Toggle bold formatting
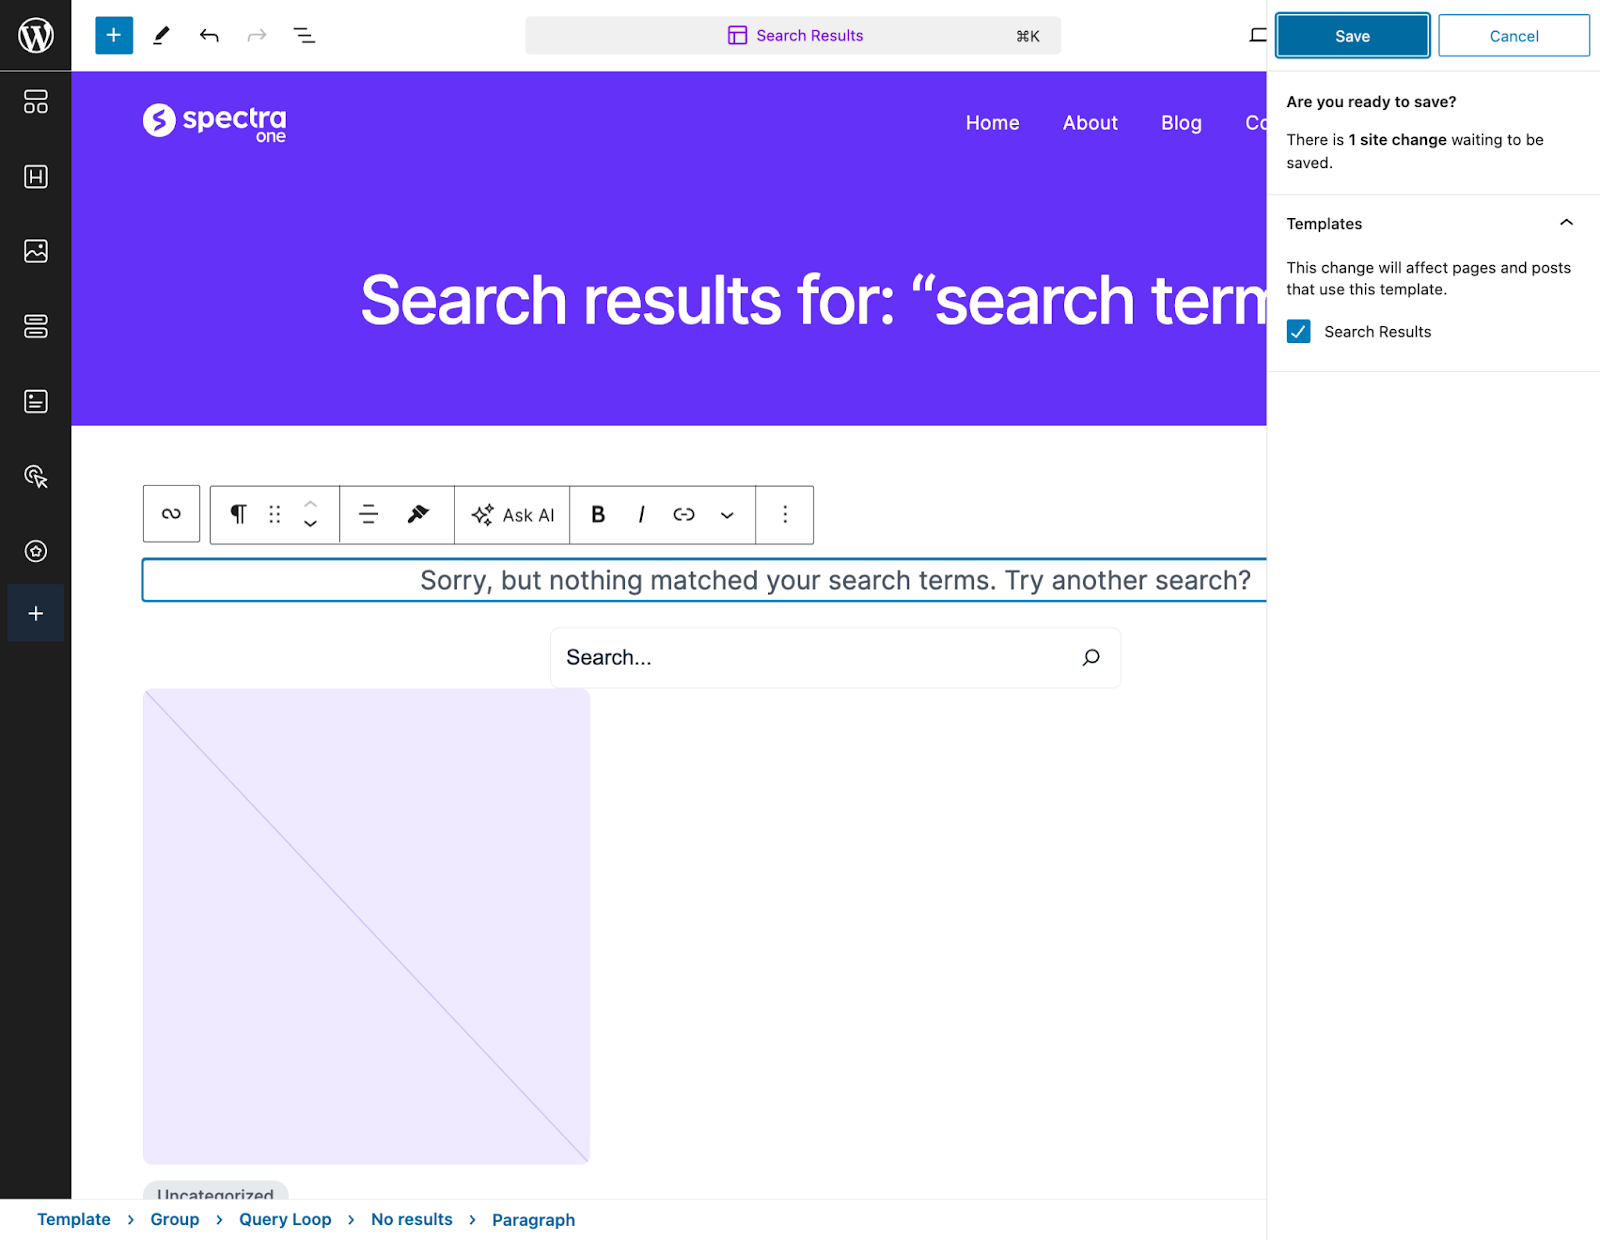1600x1240 pixels. [598, 514]
